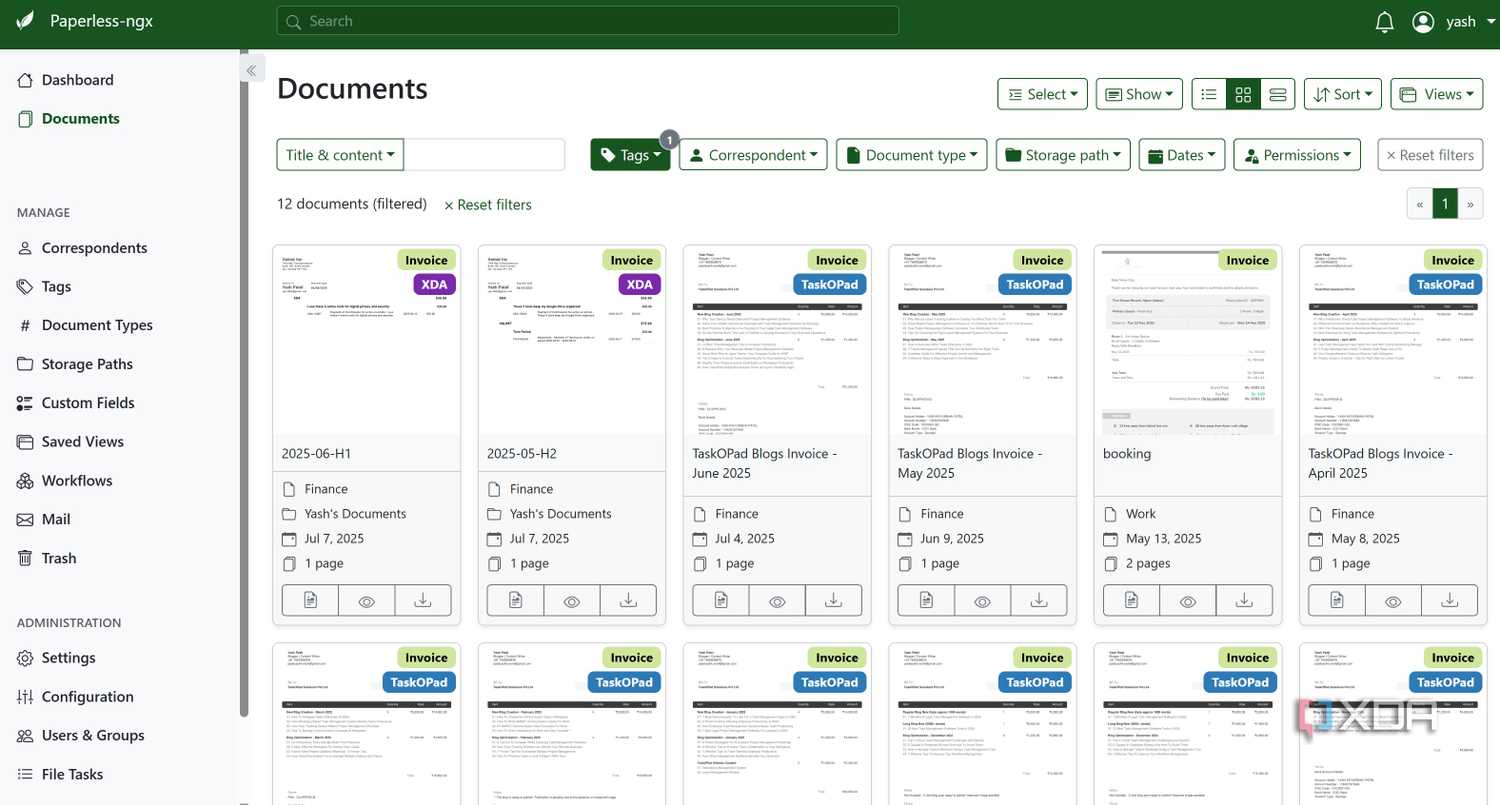Open the Select dropdown
1500x805 pixels.
tap(1042, 94)
